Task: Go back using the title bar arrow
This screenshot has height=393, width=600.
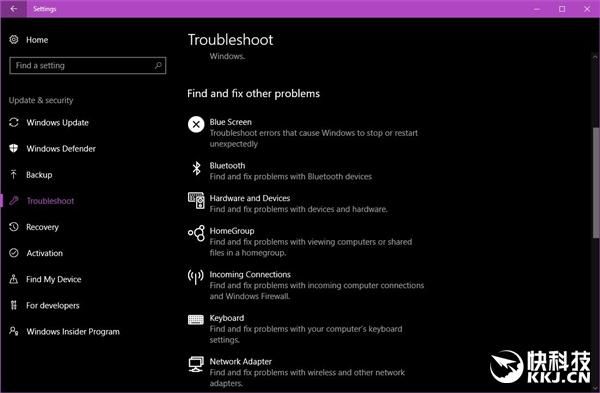Action: (x=13, y=8)
